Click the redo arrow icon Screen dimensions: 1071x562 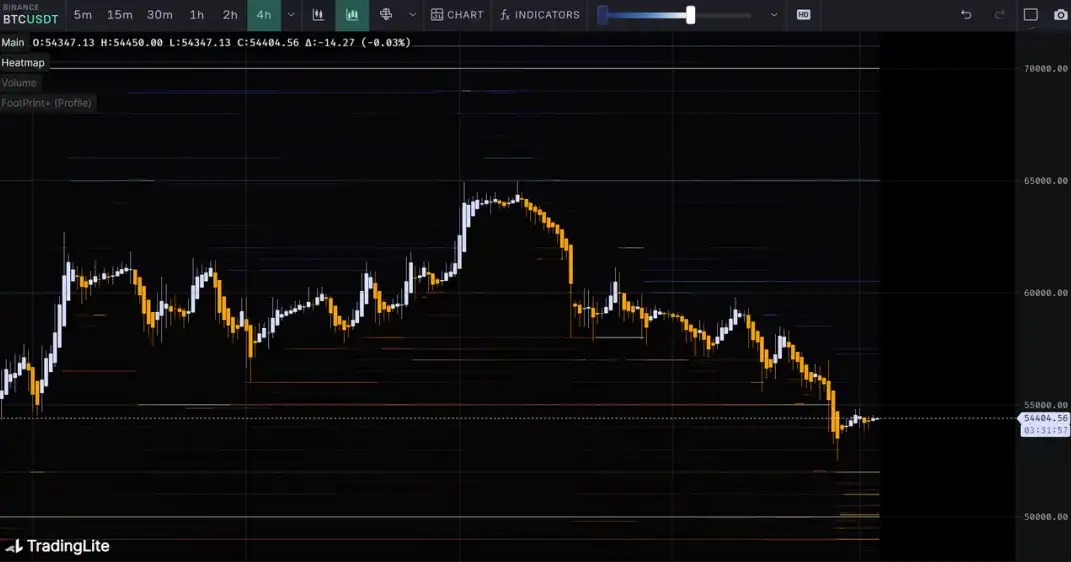tap(999, 15)
